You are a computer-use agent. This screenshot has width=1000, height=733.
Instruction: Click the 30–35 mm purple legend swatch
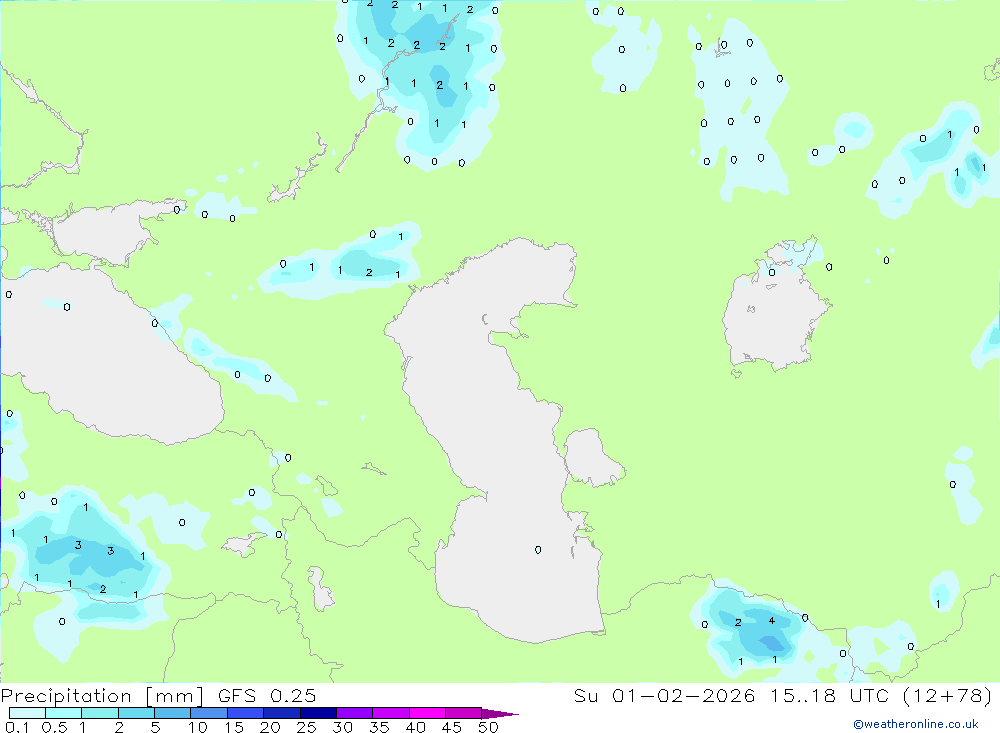coord(355,713)
